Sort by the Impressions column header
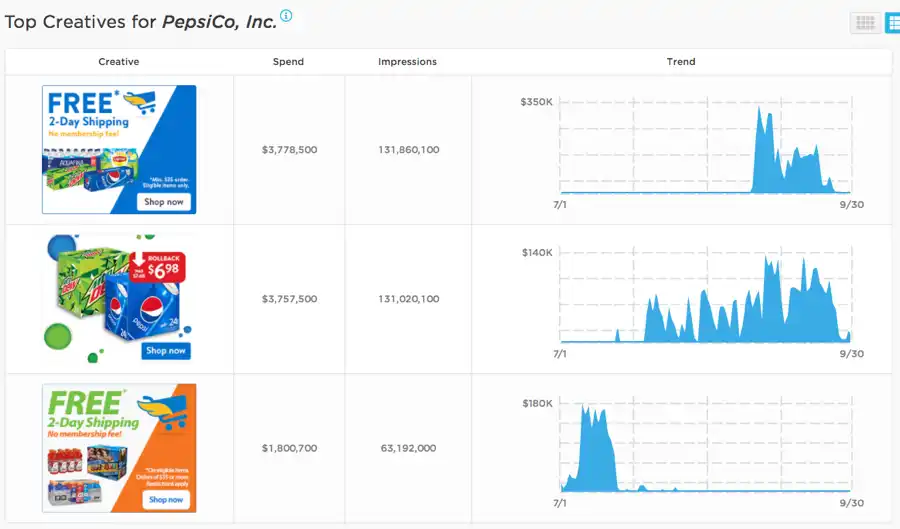This screenshot has height=529, width=900. click(x=407, y=61)
